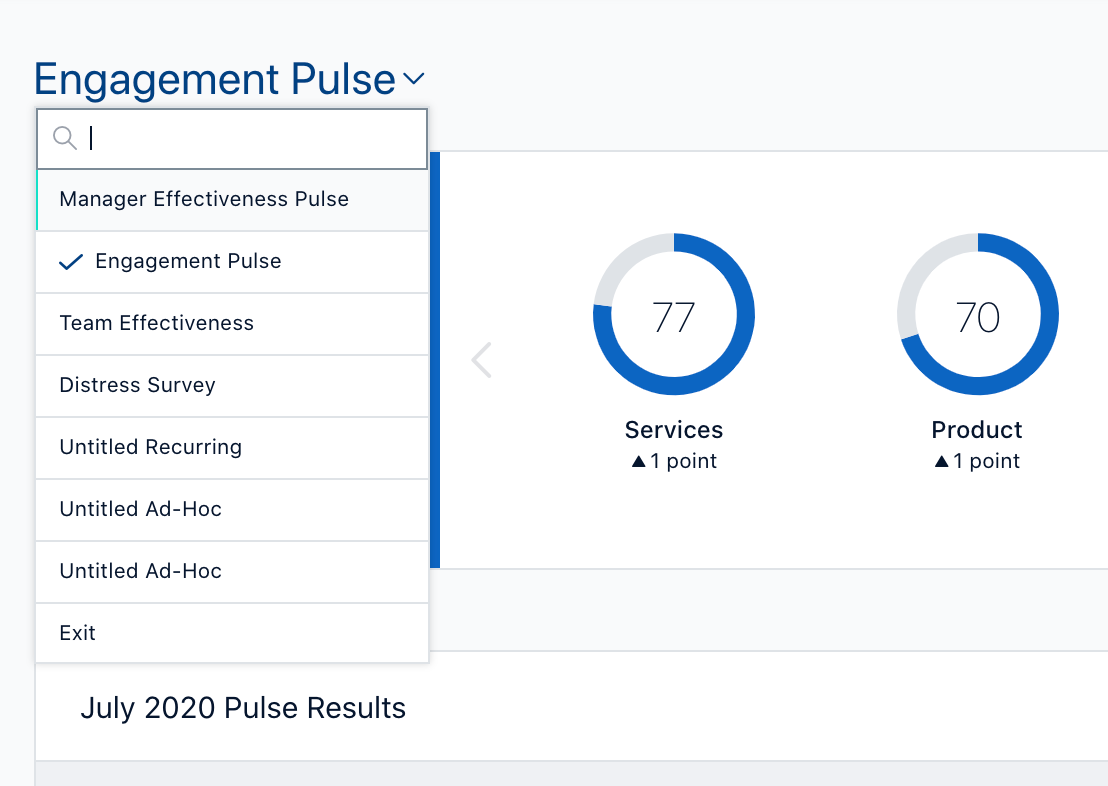1108x786 pixels.
Task: Click the July 2020 Pulse Results heading
Action: 243,708
